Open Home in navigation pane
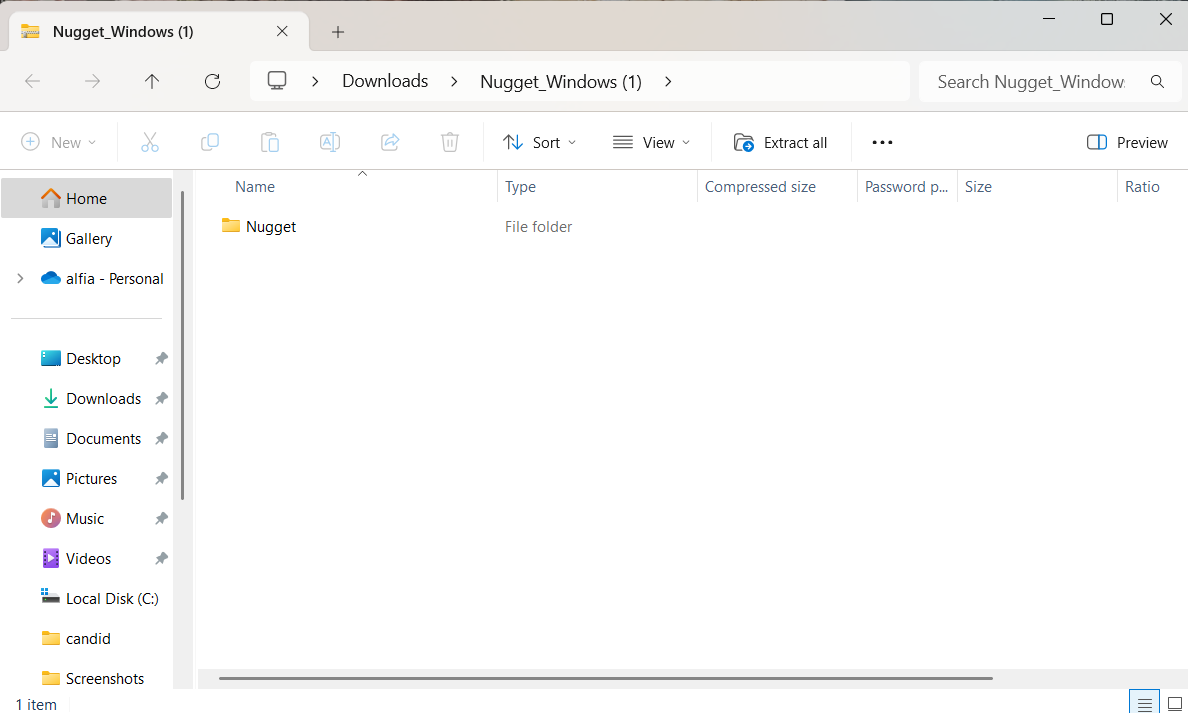 86,199
